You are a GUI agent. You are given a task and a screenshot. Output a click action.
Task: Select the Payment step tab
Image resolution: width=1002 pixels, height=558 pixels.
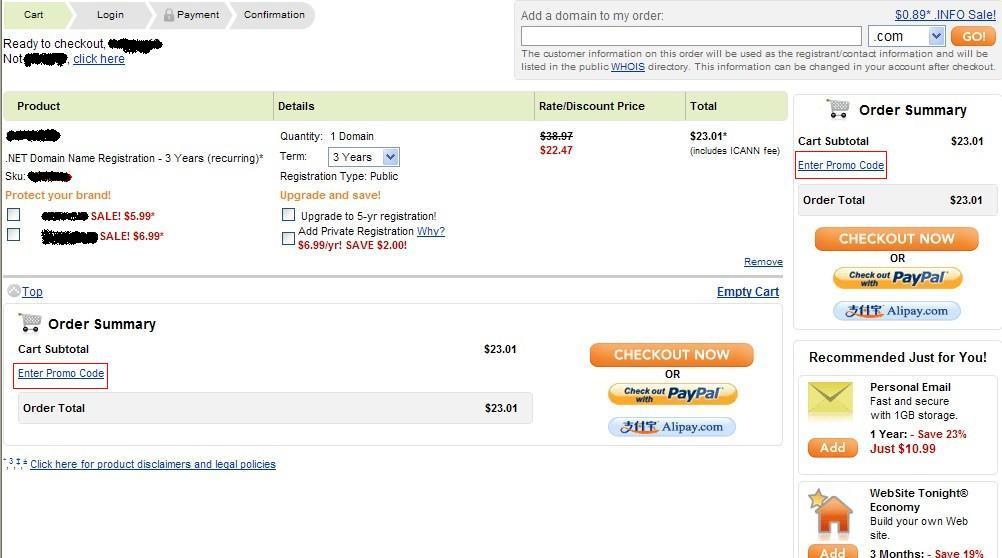(x=191, y=15)
